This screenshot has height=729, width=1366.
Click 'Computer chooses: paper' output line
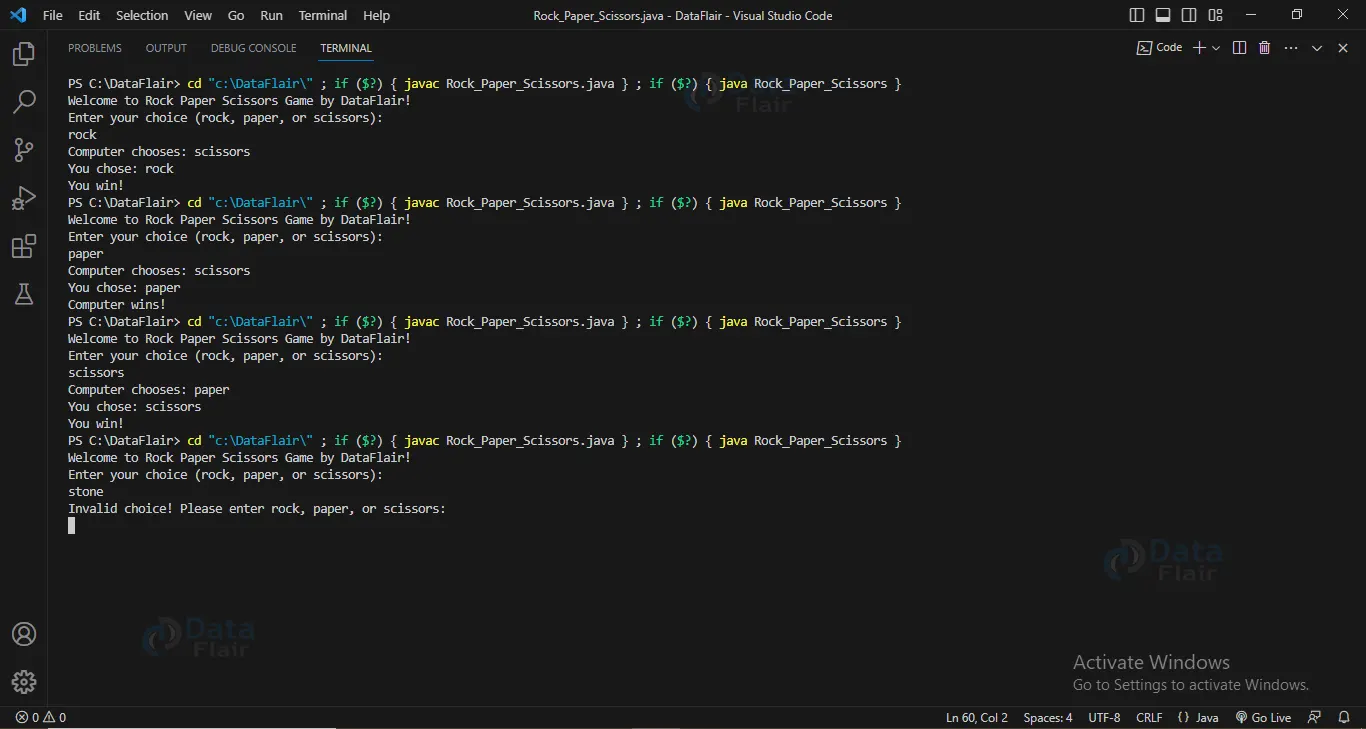tap(149, 389)
